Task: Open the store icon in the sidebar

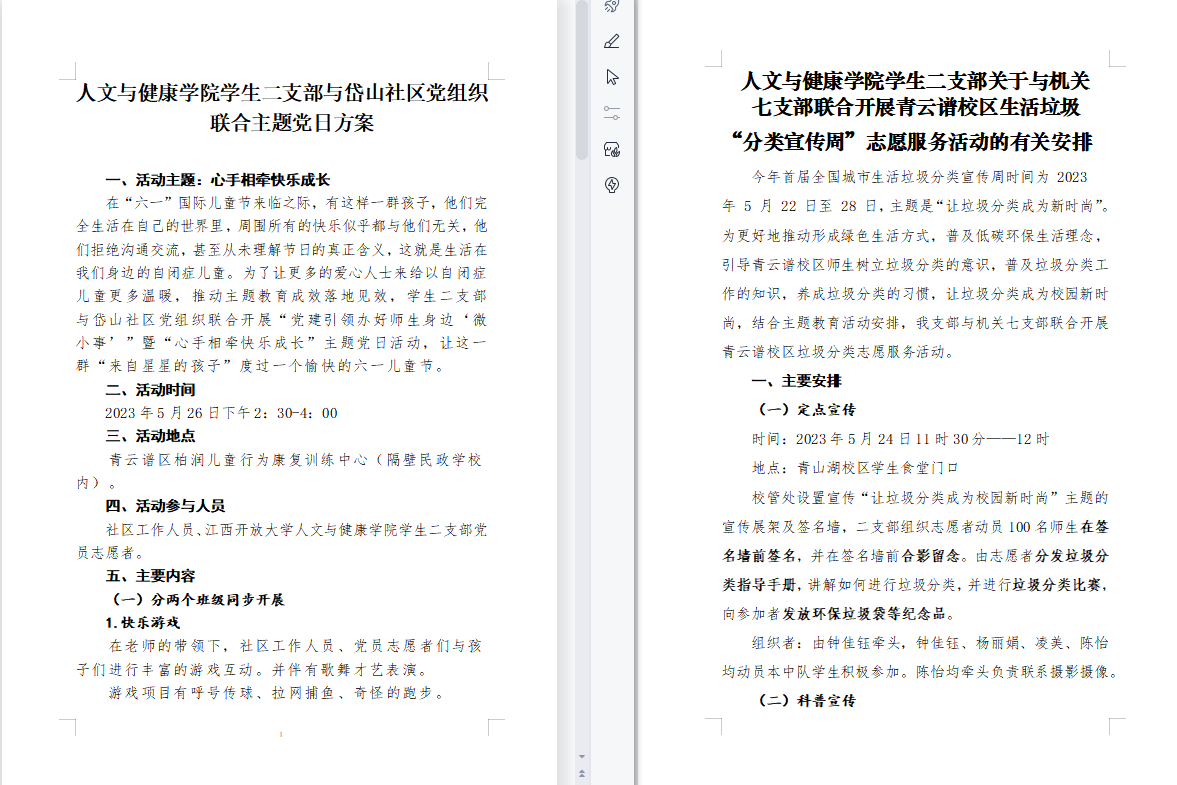Action: click(612, 149)
